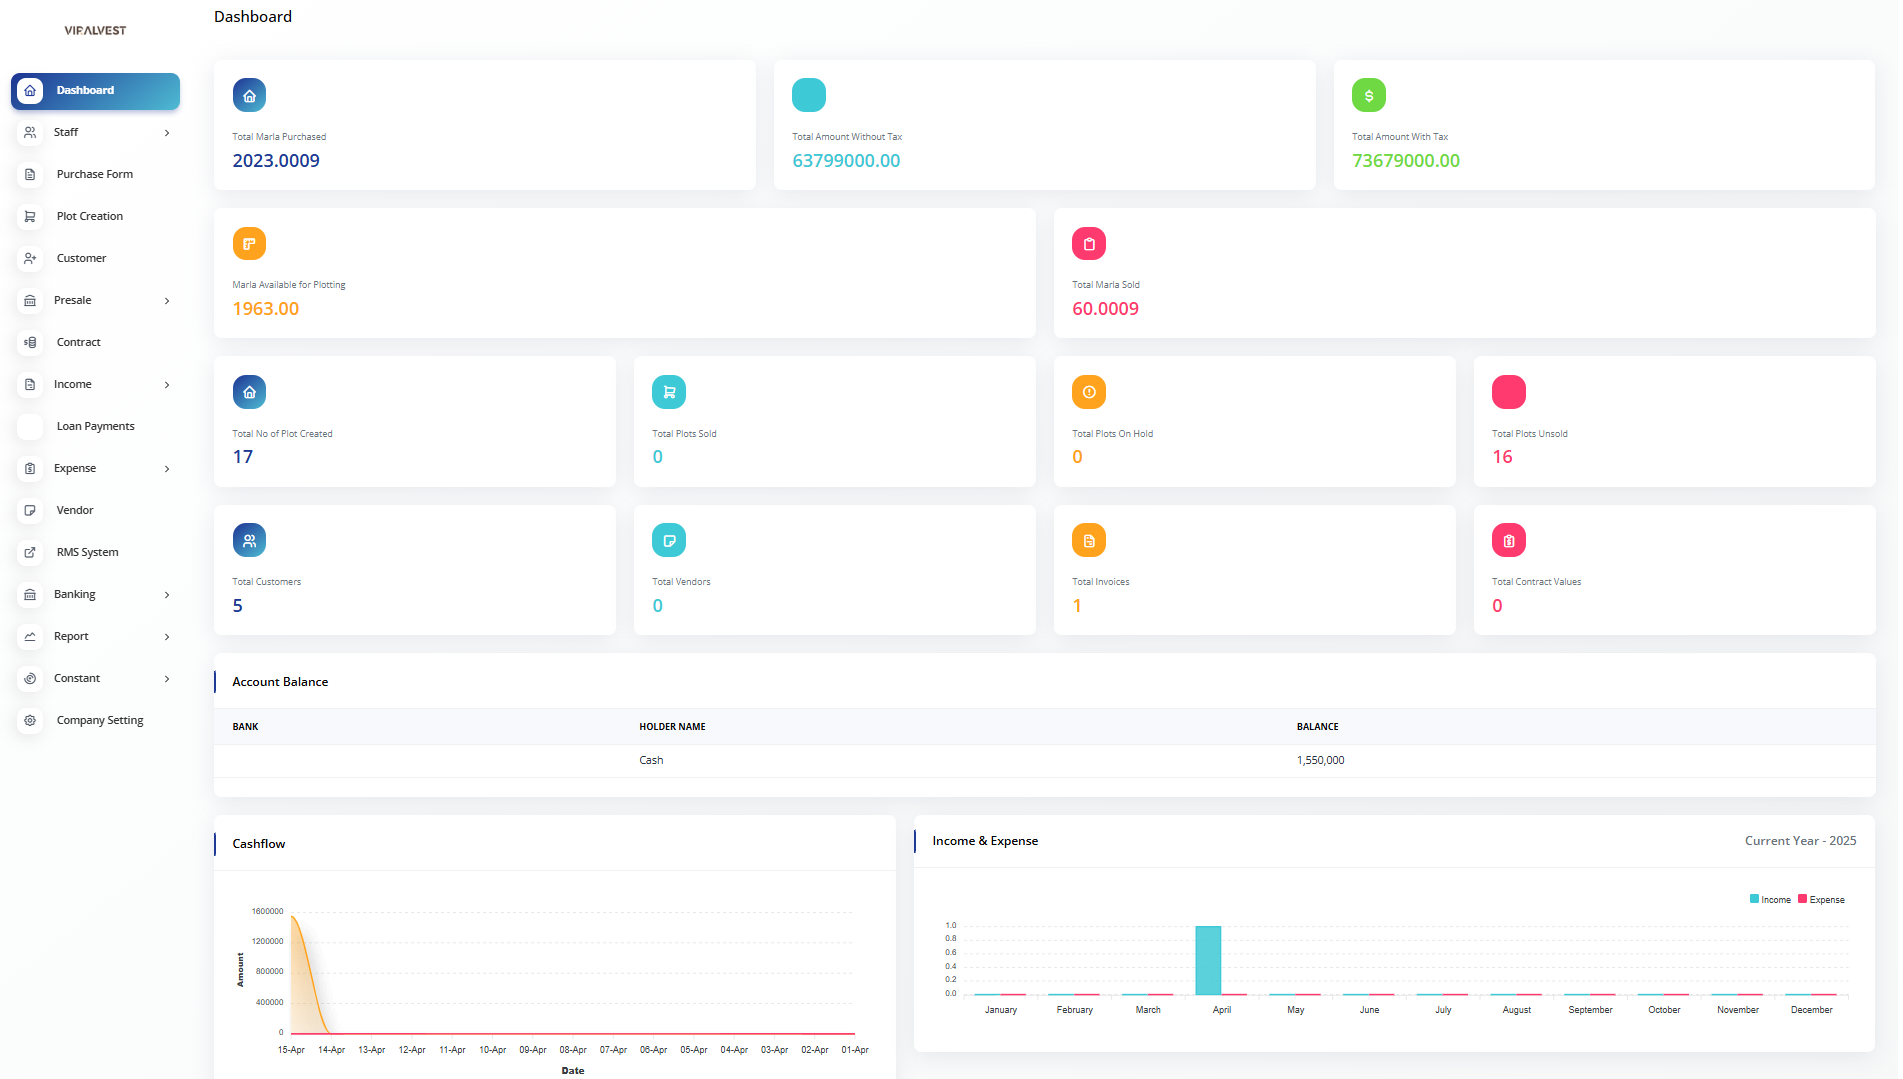Expand the Report submenu arrow
Image resolution: width=1903 pixels, height=1079 pixels.
tap(167, 637)
